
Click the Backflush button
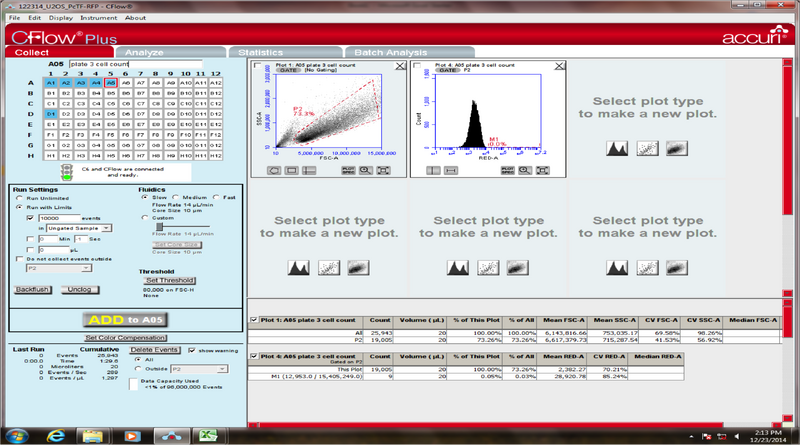(32, 289)
